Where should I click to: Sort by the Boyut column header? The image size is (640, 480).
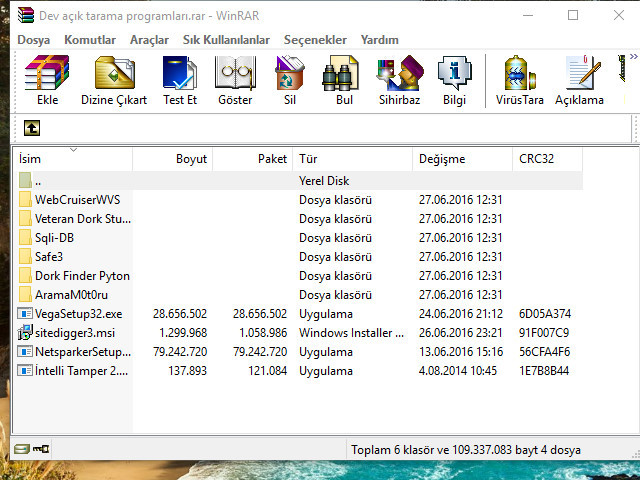[x=173, y=159]
